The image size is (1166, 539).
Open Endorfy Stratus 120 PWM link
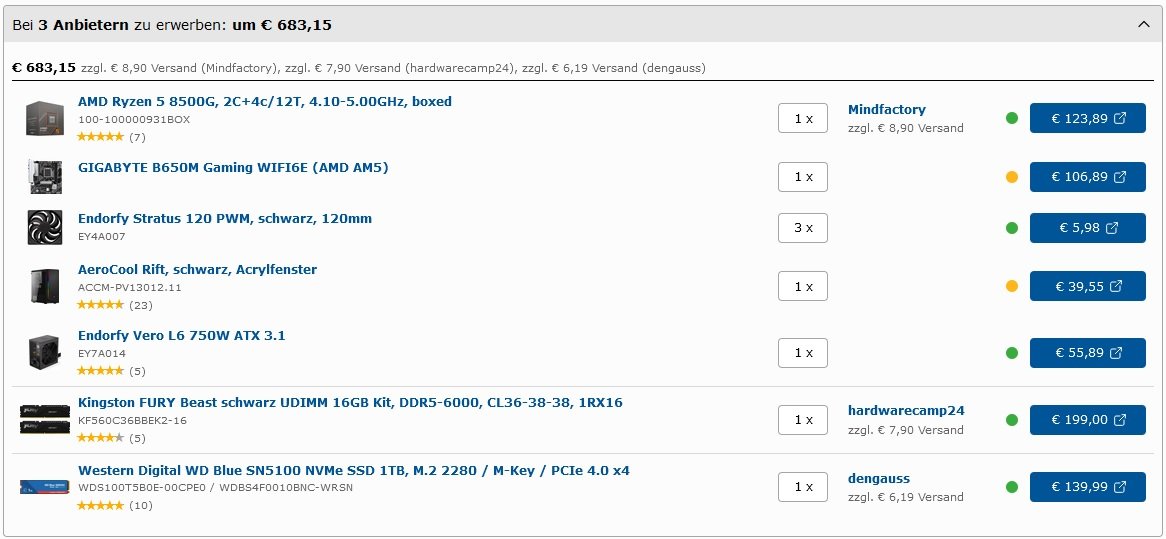click(225, 219)
